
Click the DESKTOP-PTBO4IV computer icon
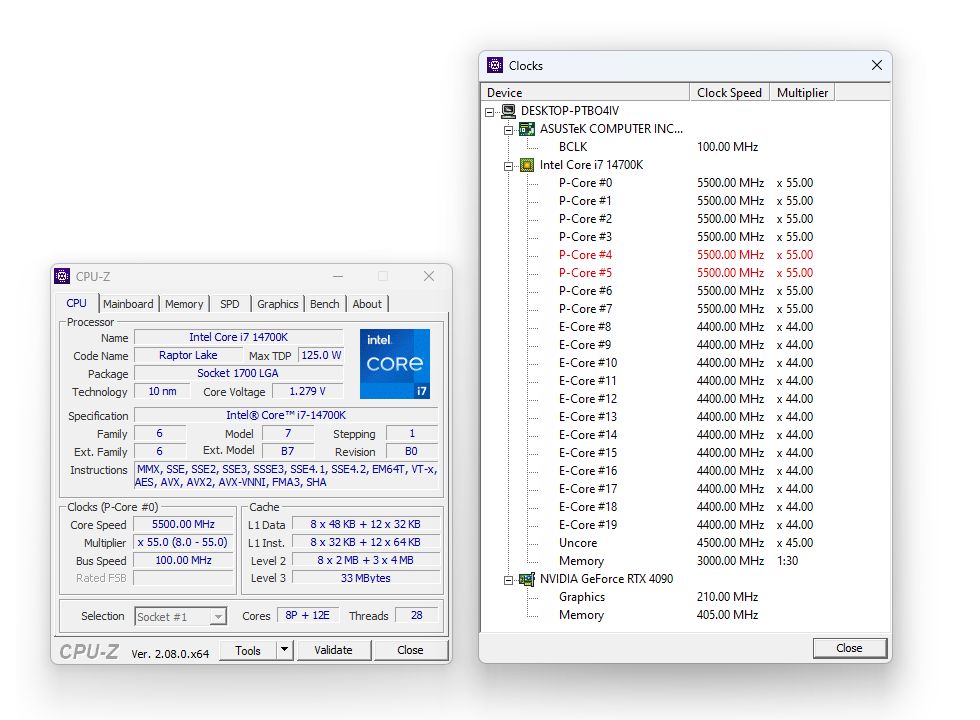(509, 111)
